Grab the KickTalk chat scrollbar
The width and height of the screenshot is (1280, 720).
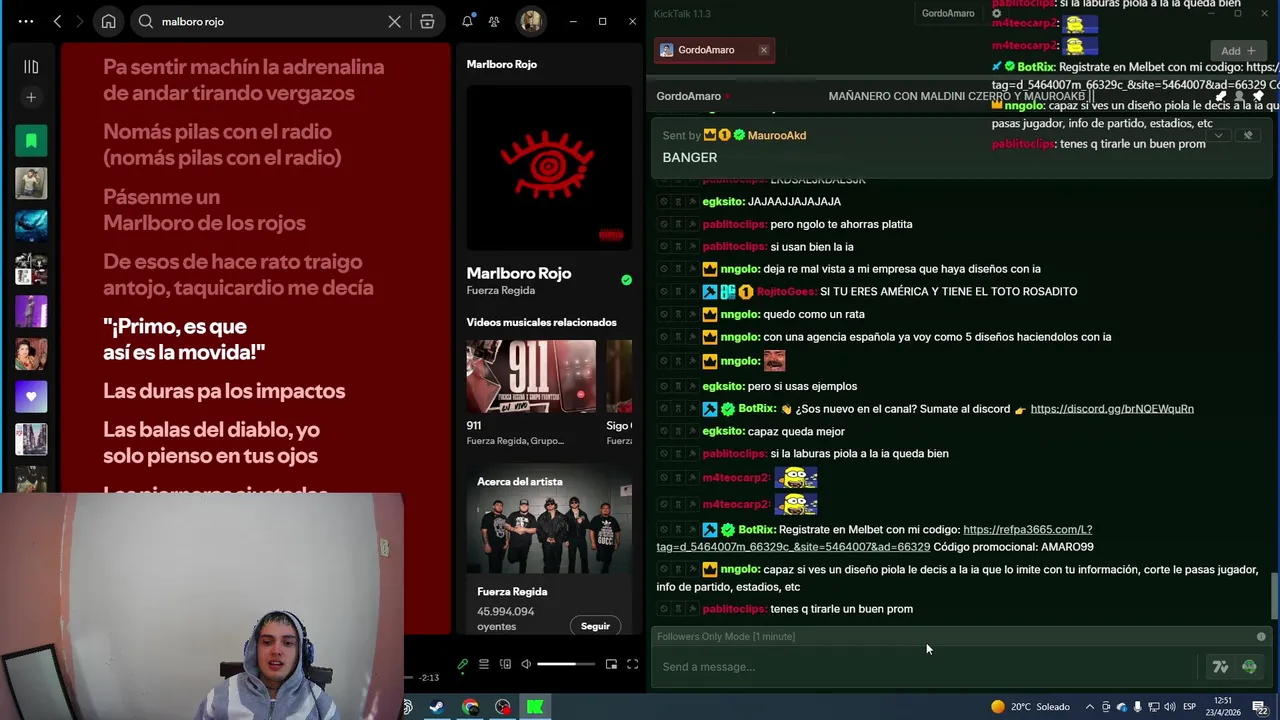(x=1274, y=595)
